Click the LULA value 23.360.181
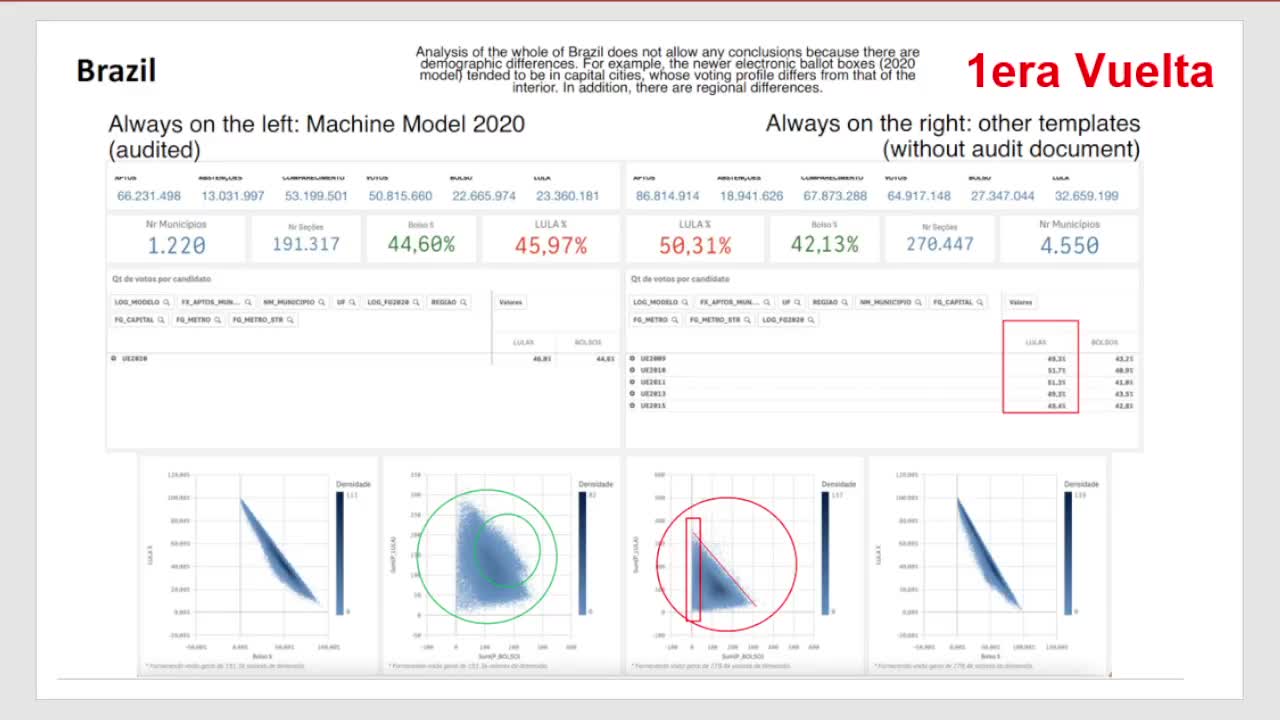Viewport: 1280px width, 720px height. [567, 196]
